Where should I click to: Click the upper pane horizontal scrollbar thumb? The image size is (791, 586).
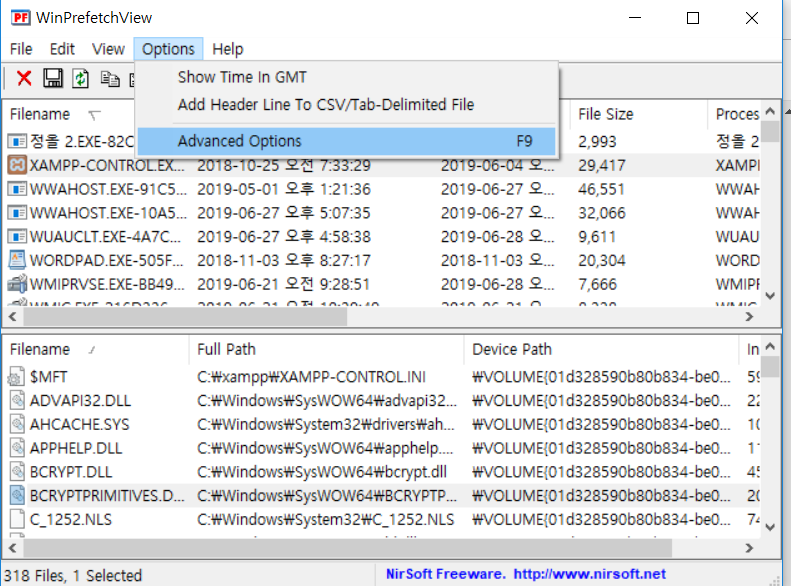click(x=185, y=317)
